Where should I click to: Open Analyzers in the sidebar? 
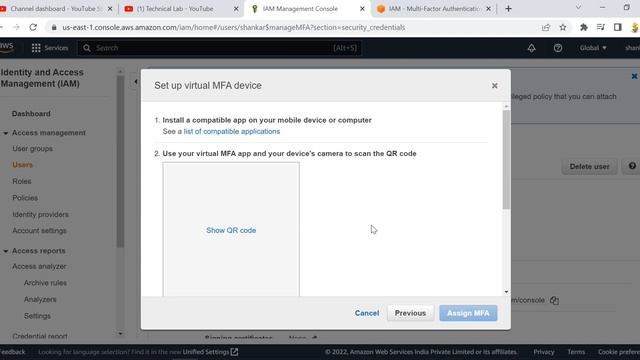pos(40,300)
